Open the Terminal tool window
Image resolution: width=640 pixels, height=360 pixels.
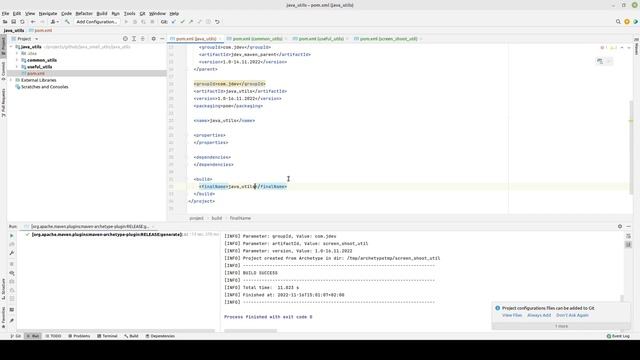click(107, 336)
